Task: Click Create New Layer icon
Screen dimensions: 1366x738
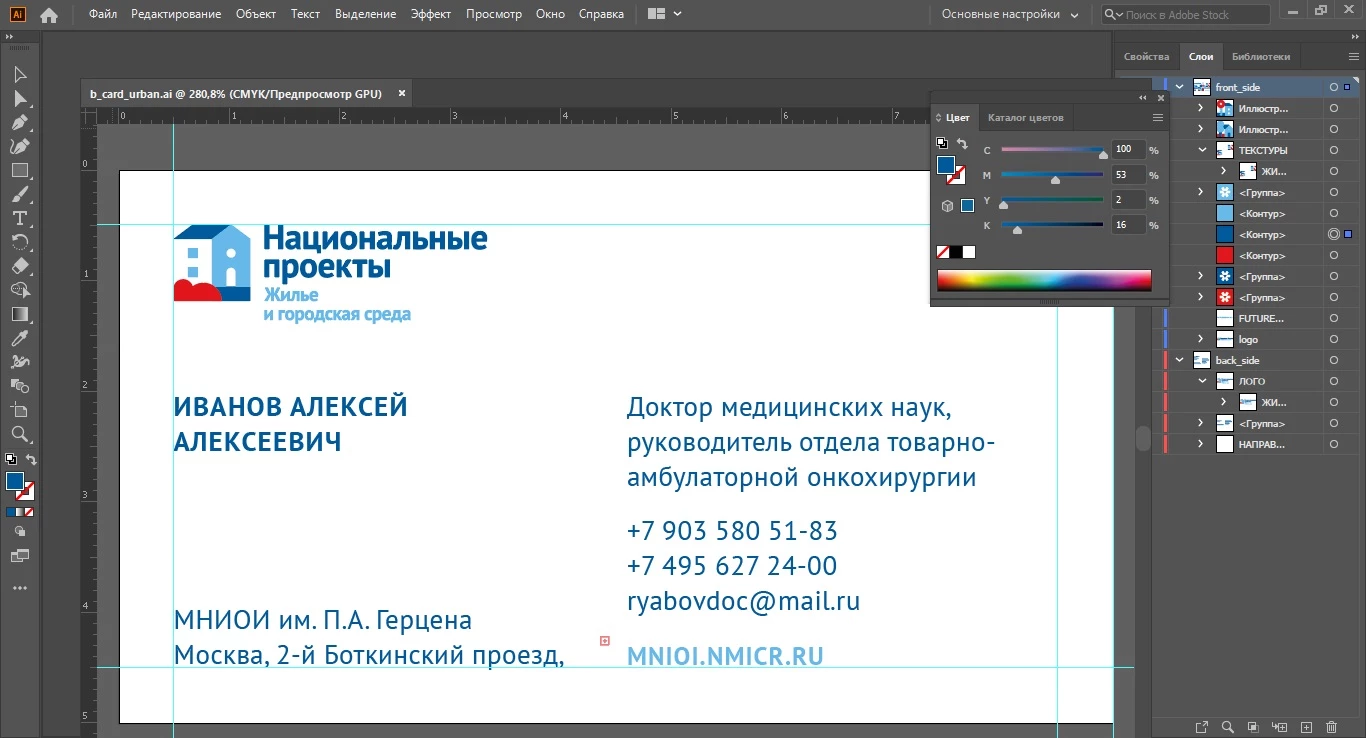Action: pos(1305,727)
